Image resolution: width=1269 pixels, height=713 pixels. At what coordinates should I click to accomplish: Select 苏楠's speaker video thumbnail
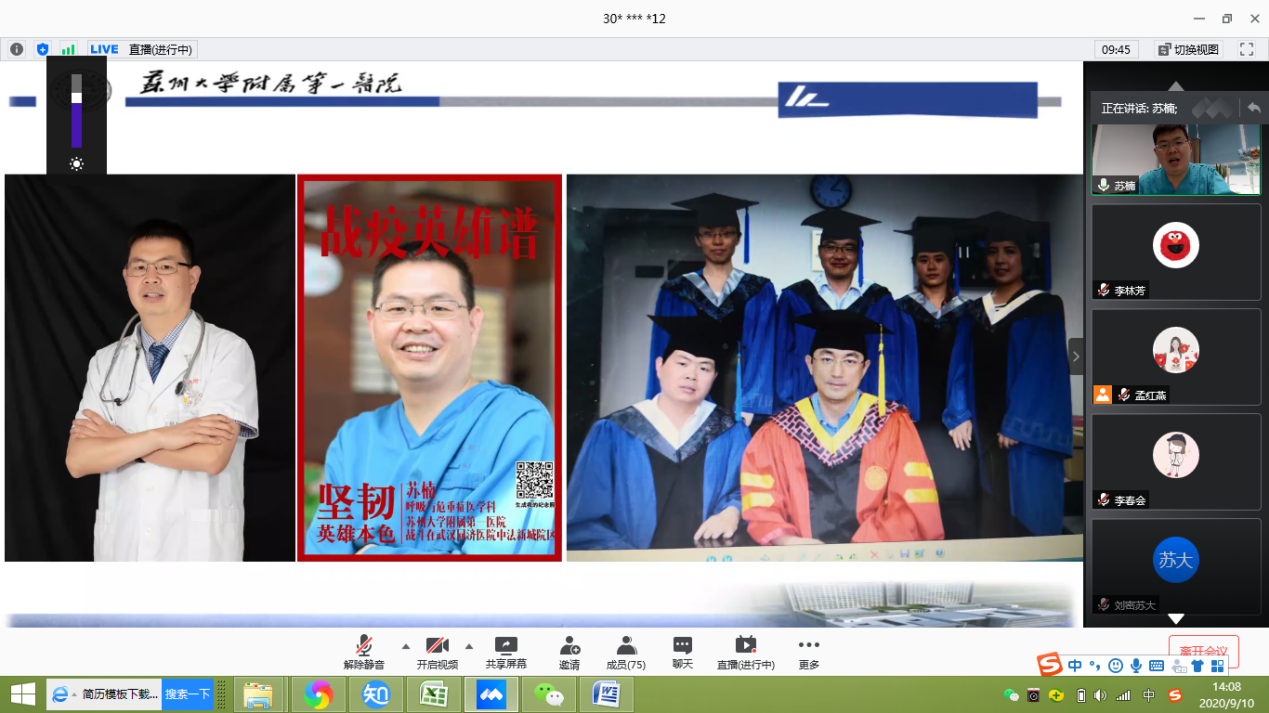click(1175, 160)
